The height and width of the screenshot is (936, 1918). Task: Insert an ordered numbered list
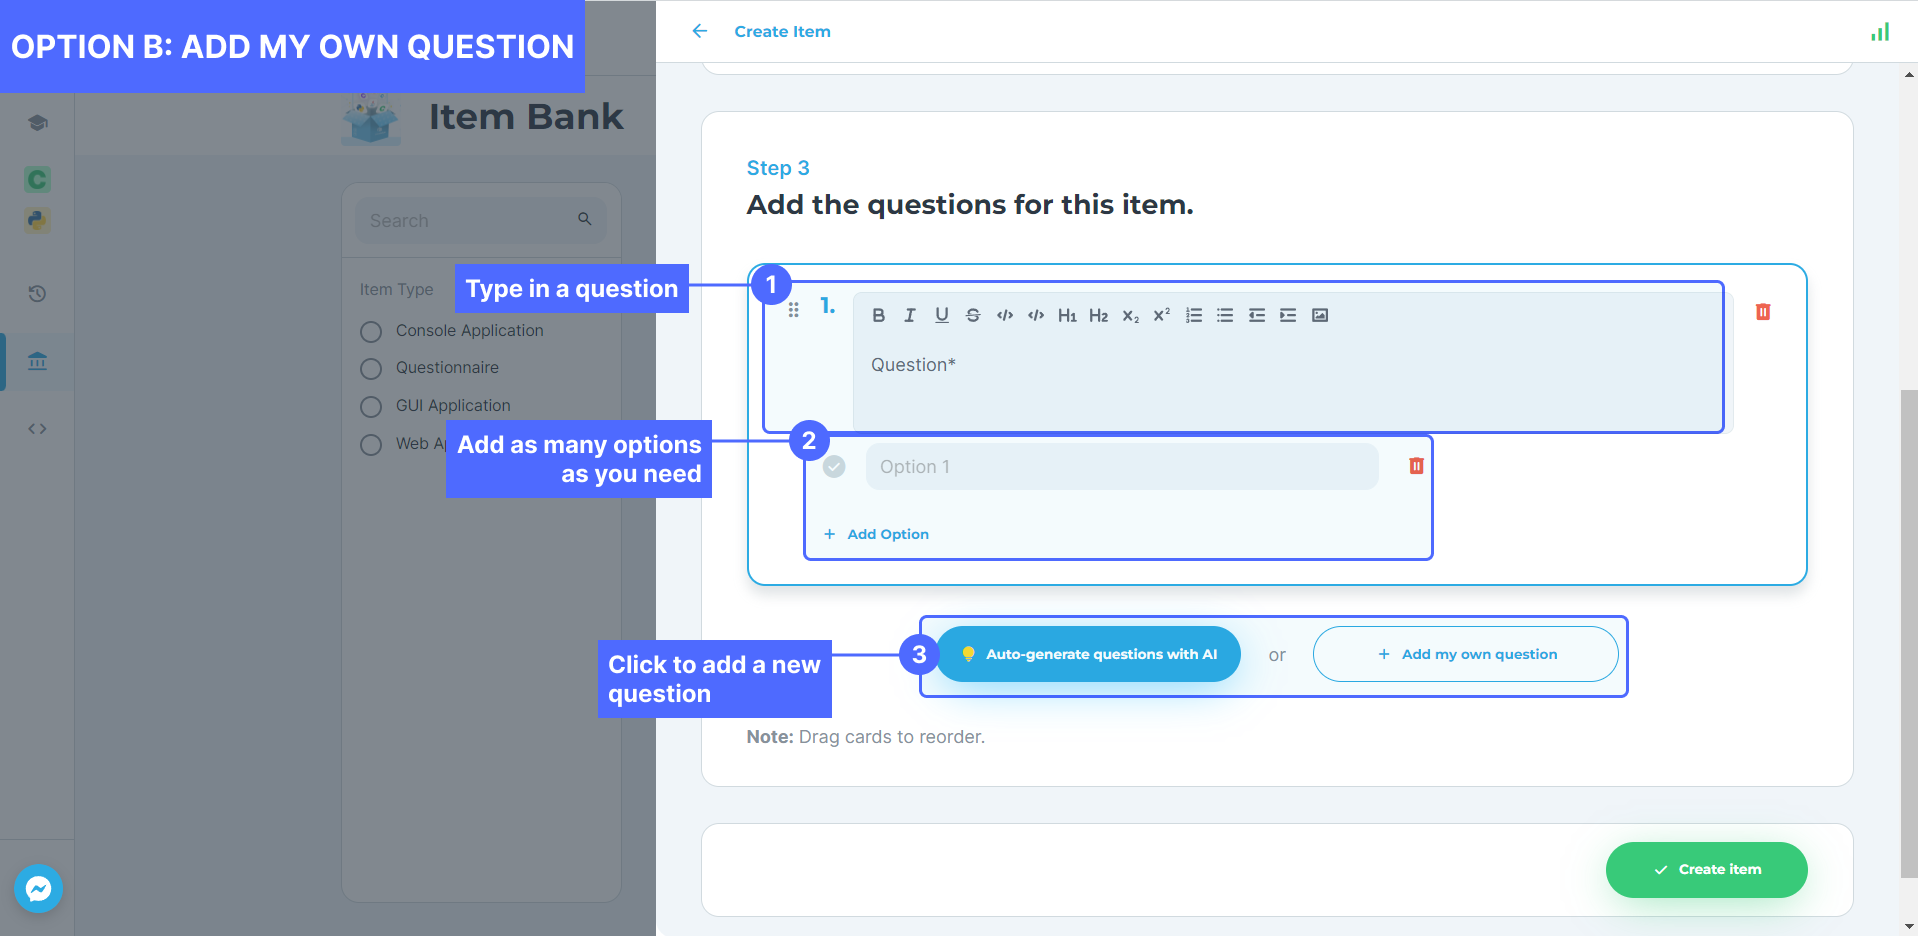[1193, 315]
